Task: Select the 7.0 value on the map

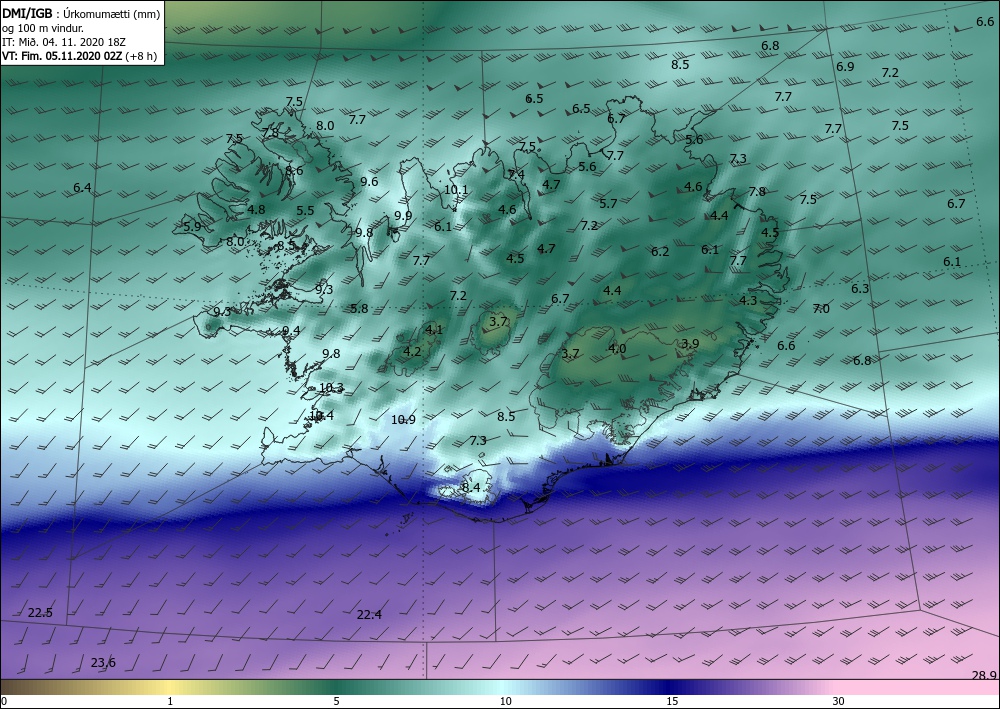Action: point(821,309)
